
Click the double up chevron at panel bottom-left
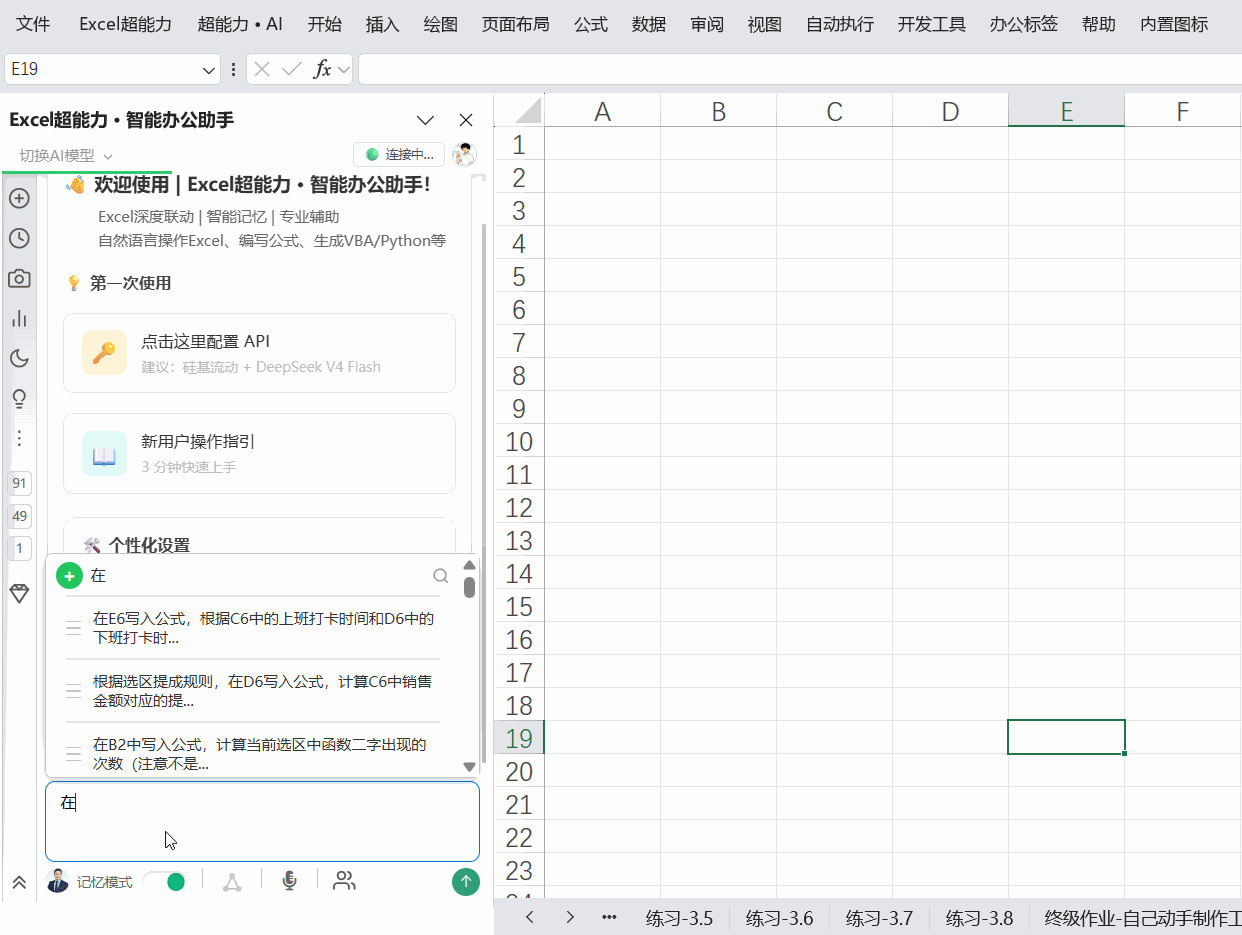[19, 882]
